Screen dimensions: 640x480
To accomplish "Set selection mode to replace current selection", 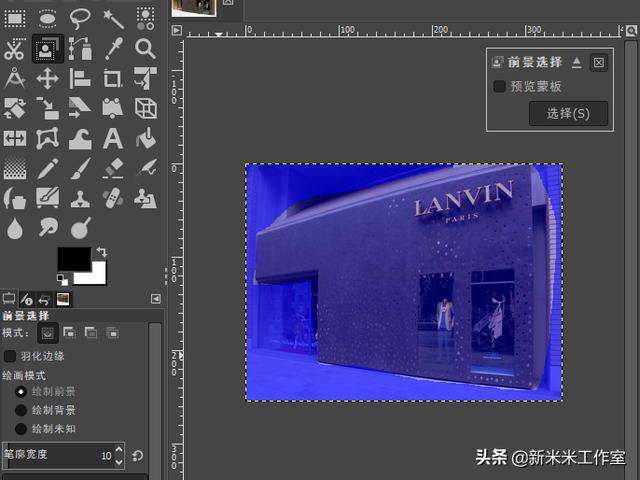I will pos(48,333).
